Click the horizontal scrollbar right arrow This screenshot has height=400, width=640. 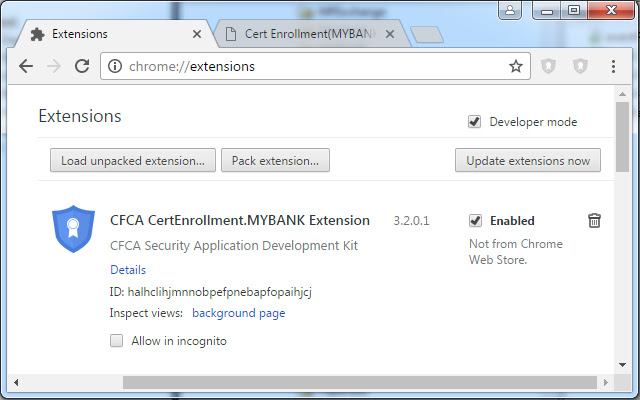click(606, 382)
